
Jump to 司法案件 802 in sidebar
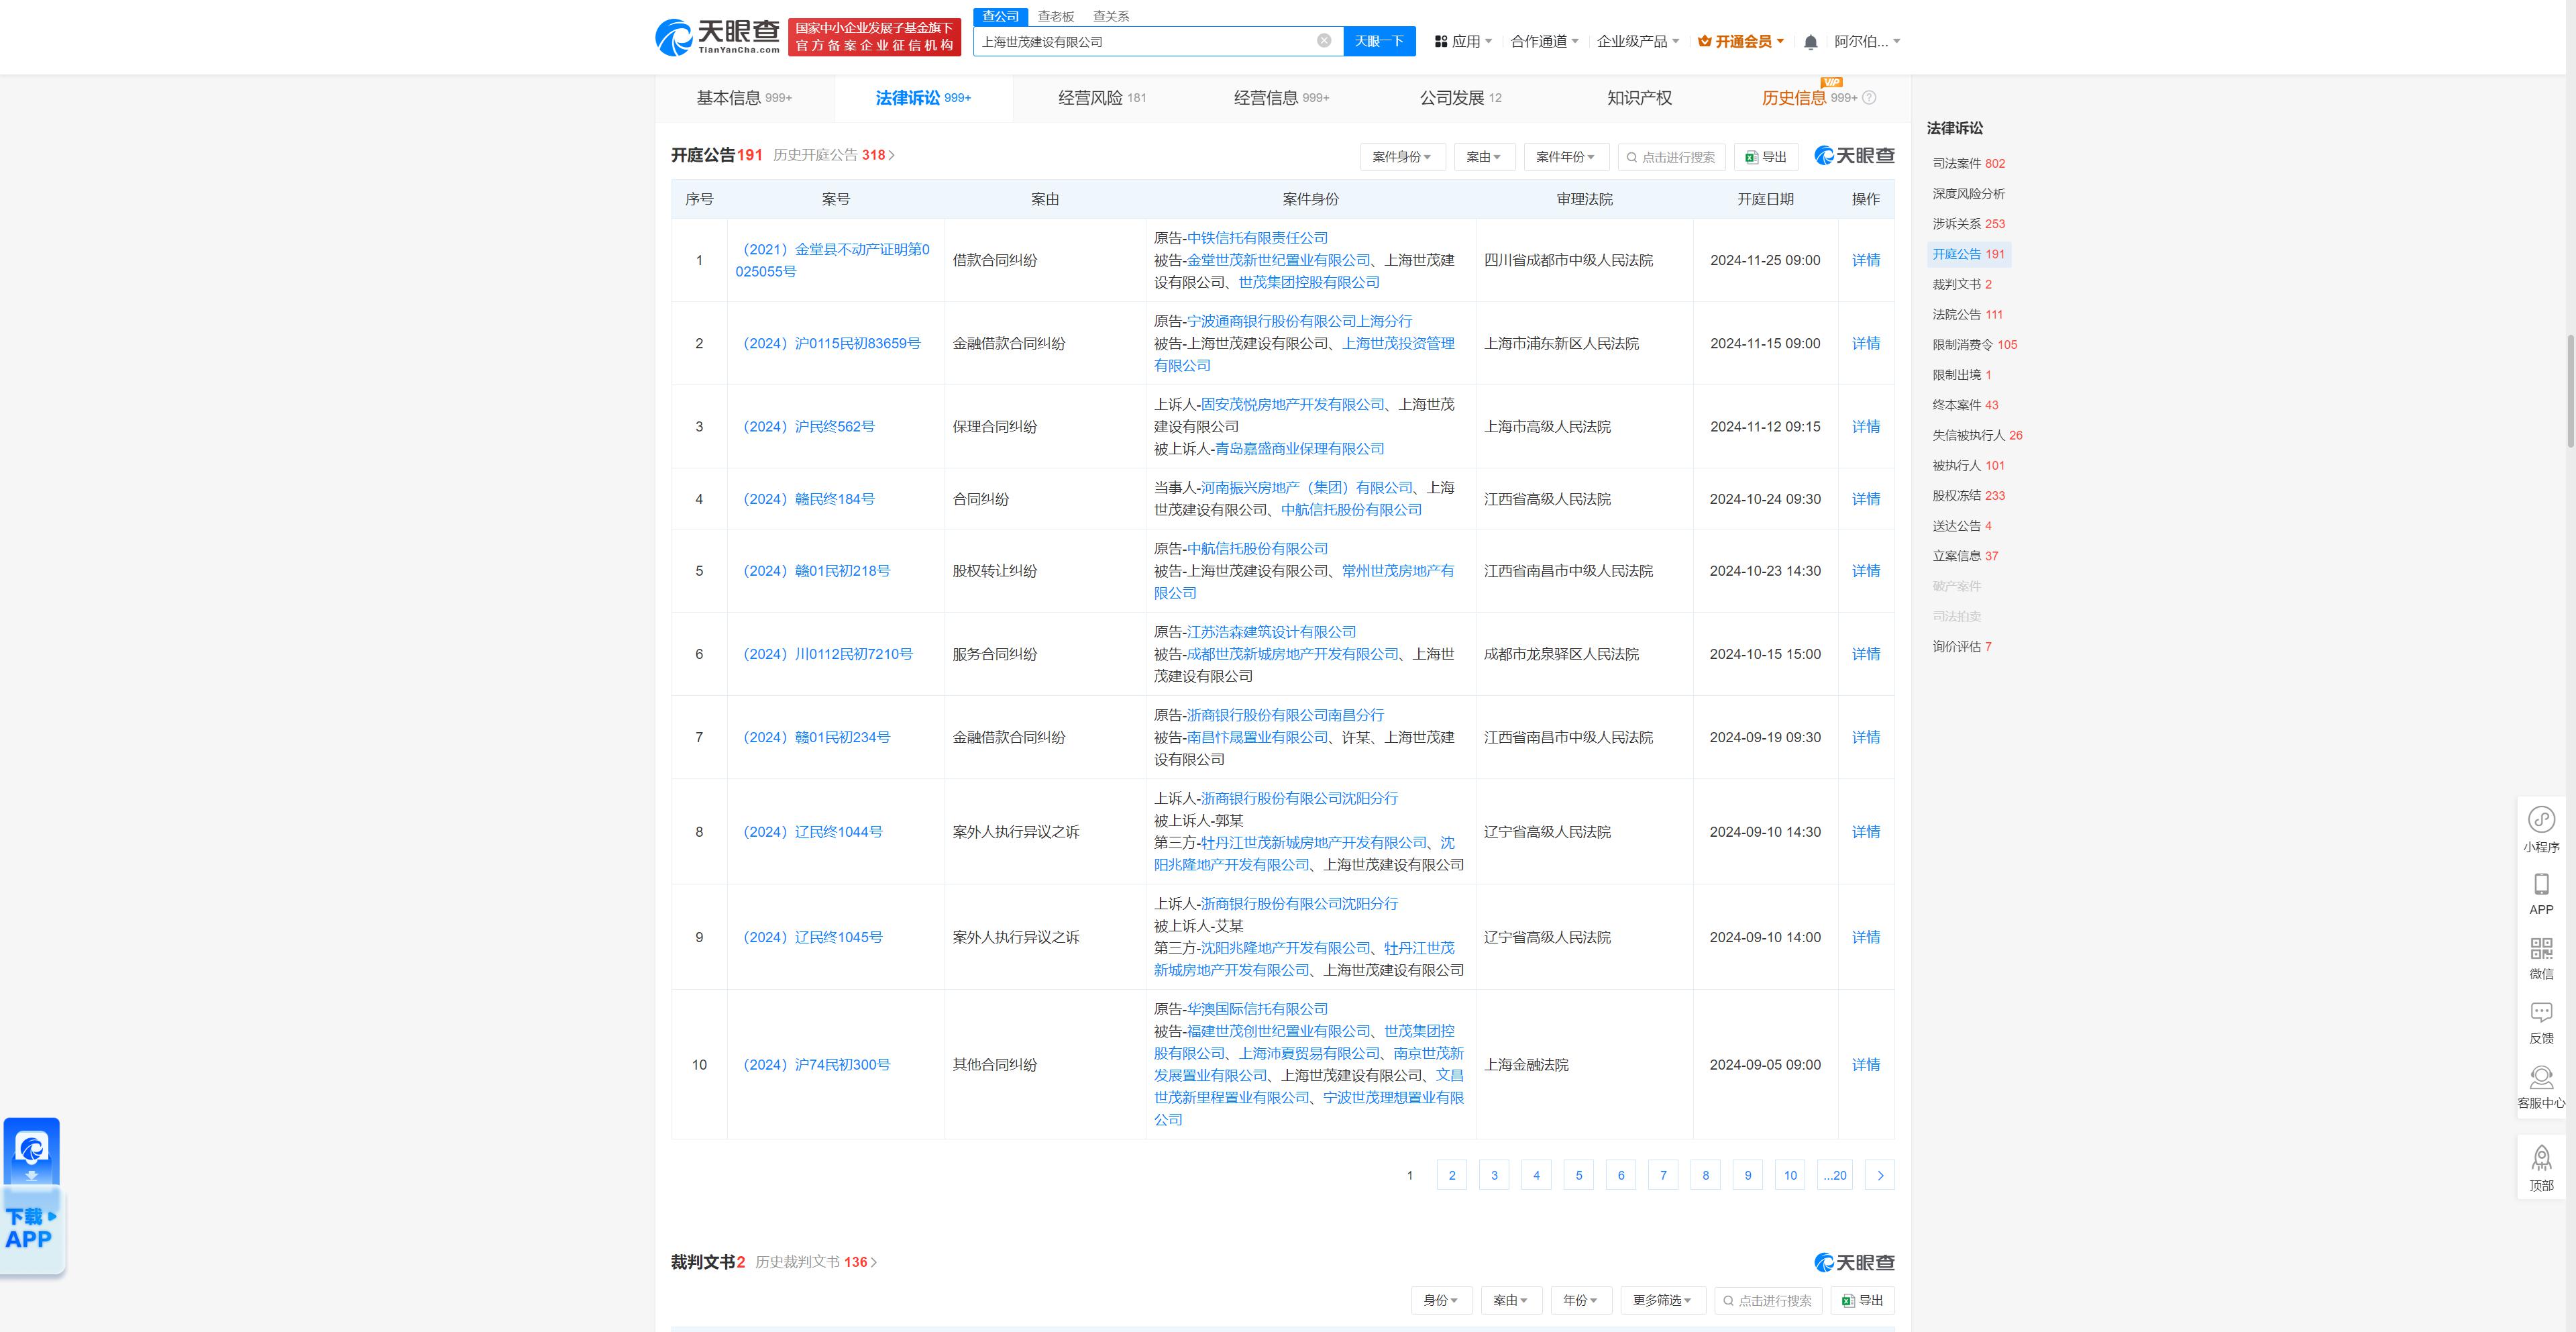[1968, 164]
